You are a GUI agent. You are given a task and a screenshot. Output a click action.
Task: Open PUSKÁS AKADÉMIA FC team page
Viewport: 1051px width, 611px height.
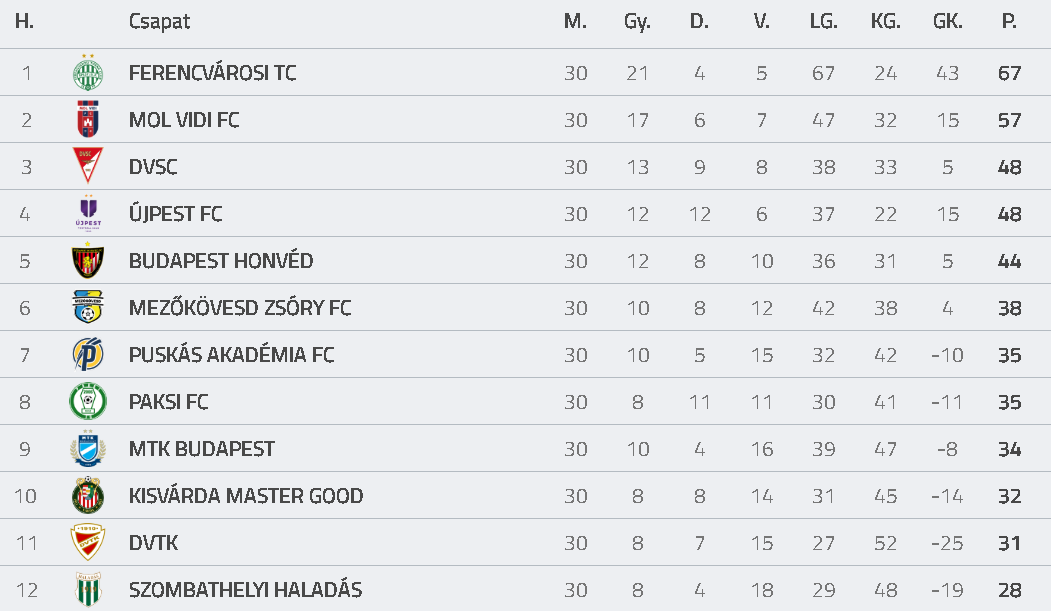click(x=231, y=354)
